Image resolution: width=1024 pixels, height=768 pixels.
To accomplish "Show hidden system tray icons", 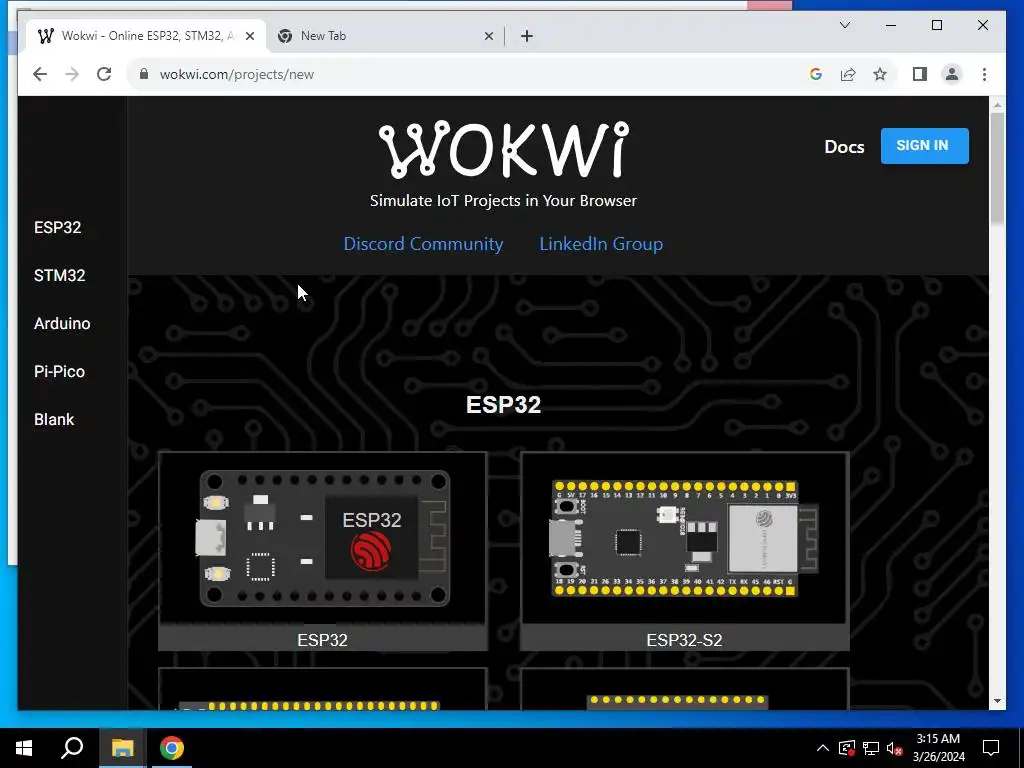I will click(x=823, y=748).
